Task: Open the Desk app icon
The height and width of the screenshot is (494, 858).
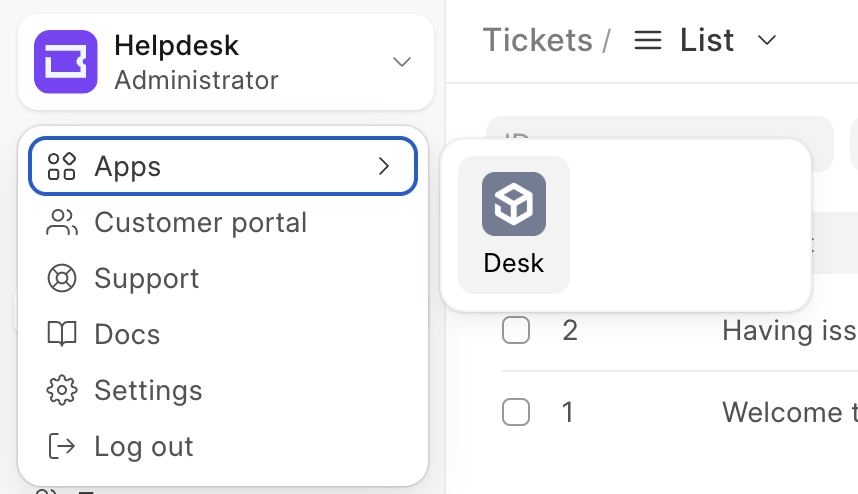Action: [514, 225]
